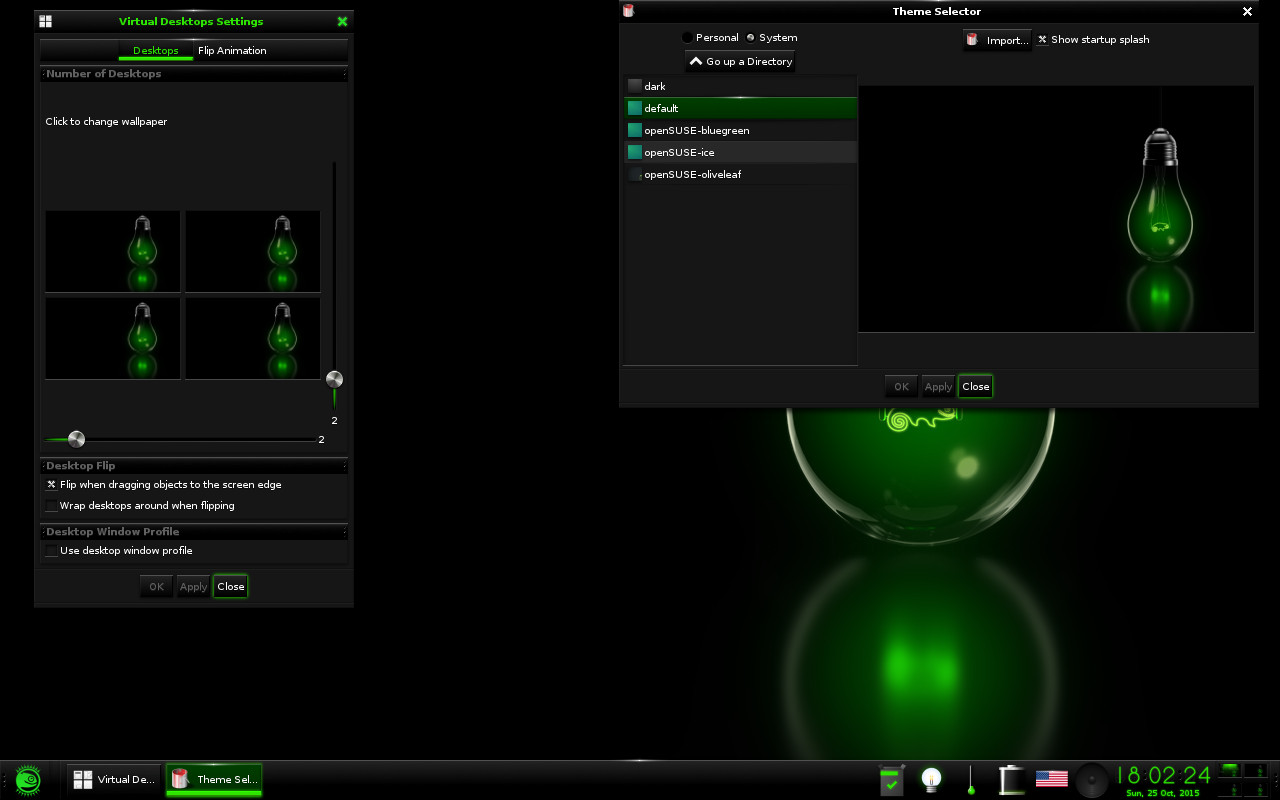The height and width of the screenshot is (800, 1280).
Task: Close the Theme Selector with Close button
Action: pos(975,387)
